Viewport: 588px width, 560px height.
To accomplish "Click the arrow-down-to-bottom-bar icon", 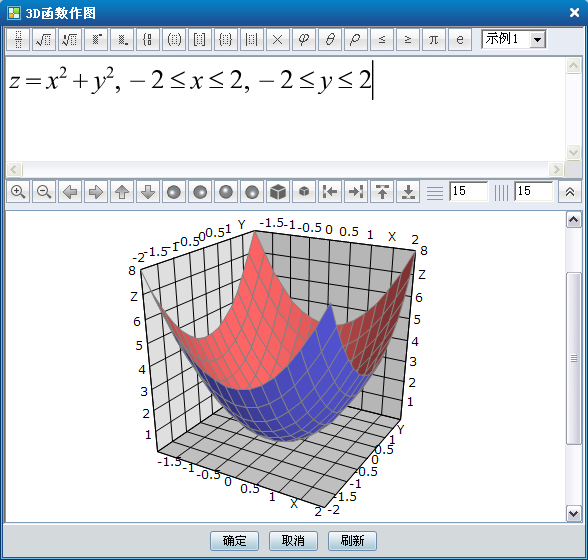I will 408,192.
